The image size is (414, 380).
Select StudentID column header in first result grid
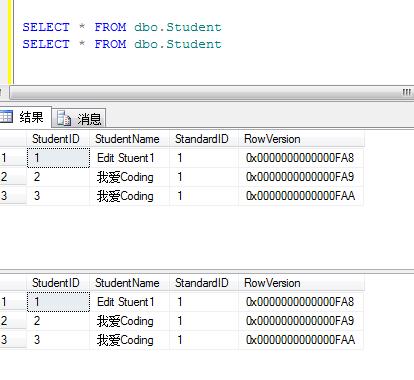58,139
